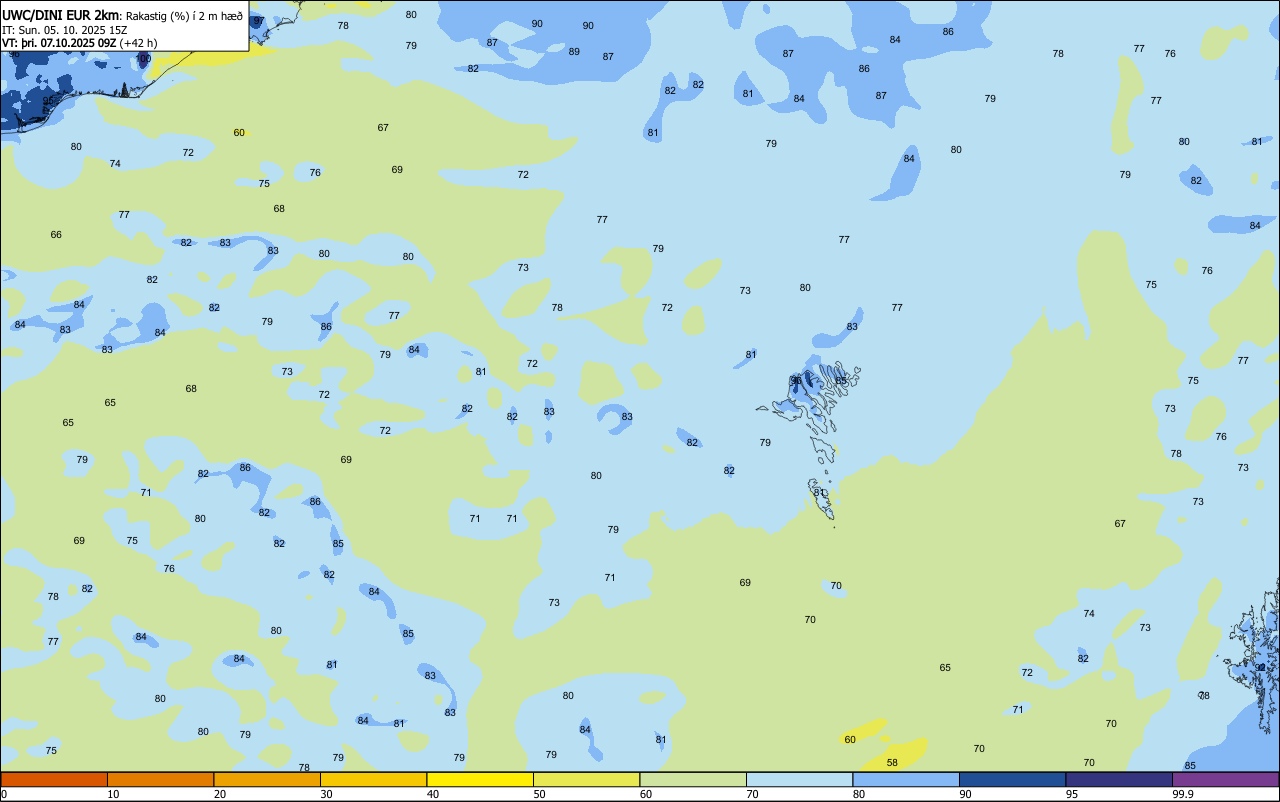Click the 30–40 golden legend segment
The width and height of the screenshot is (1280, 802).
click(x=373, y=779)
